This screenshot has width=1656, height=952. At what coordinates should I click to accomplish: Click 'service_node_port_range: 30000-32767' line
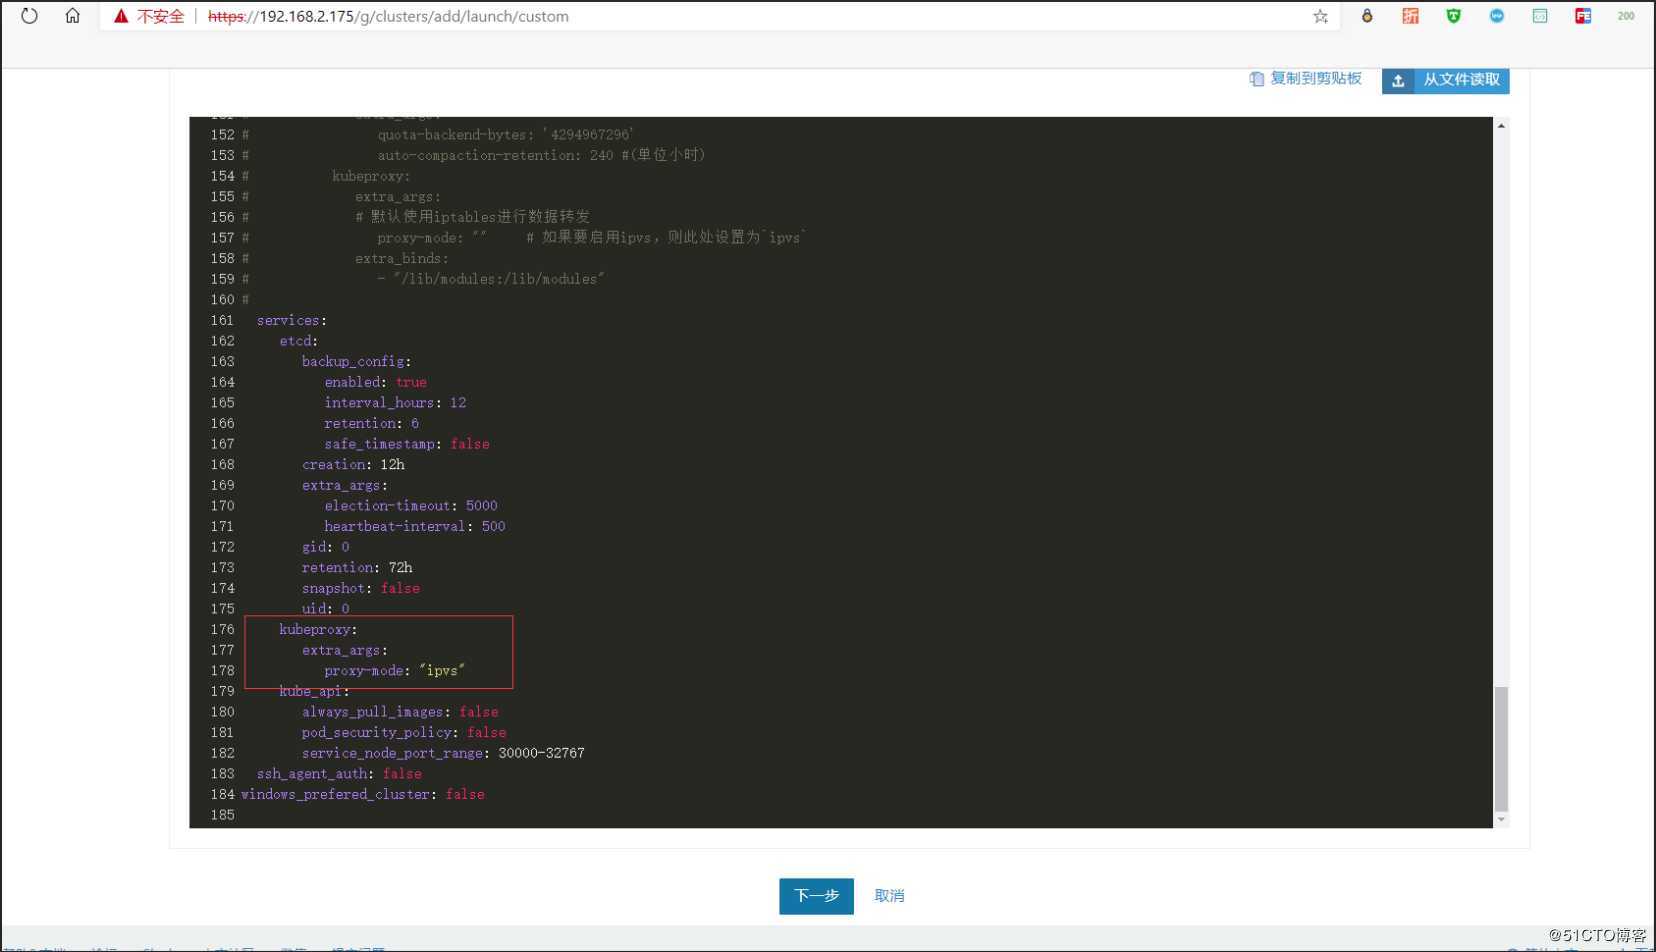click(x=443, y=753)
